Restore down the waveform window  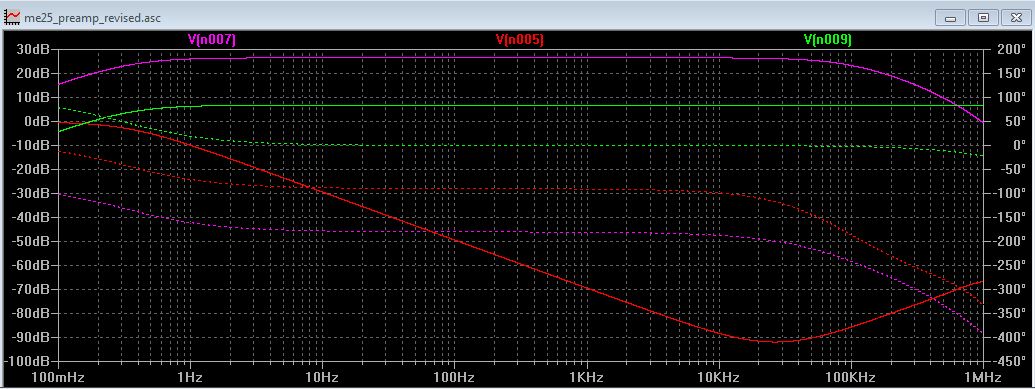point(984,18)
